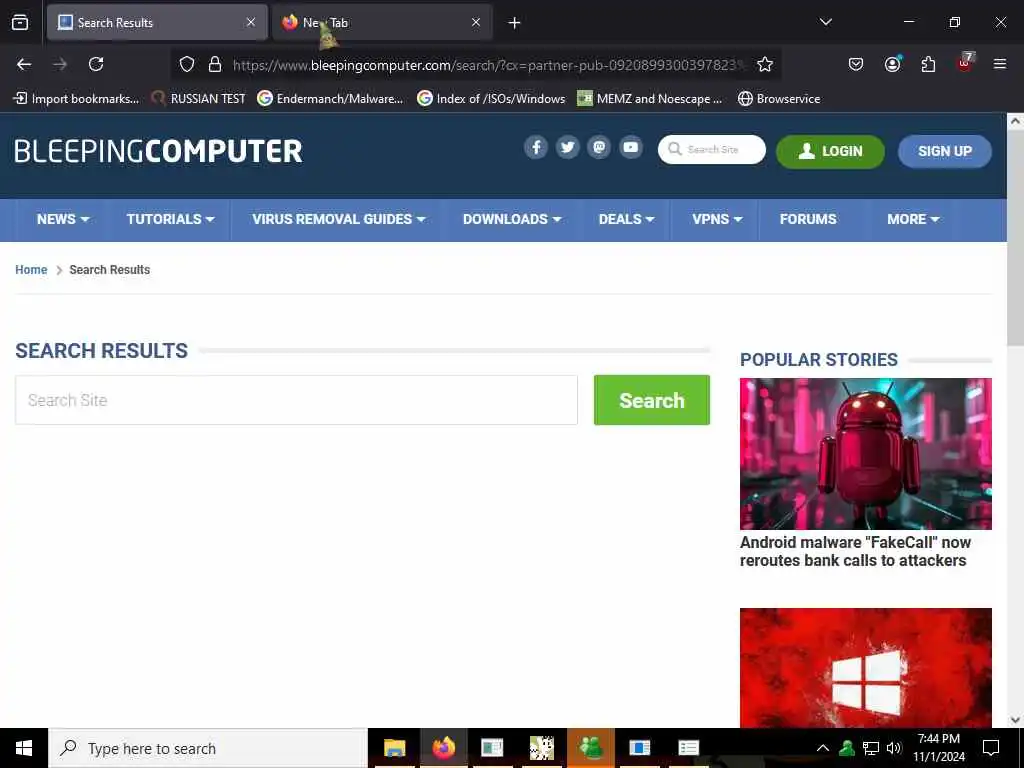The image size is (1024, 768).
Task: Expand the VPNS menu
Action: 717,219
